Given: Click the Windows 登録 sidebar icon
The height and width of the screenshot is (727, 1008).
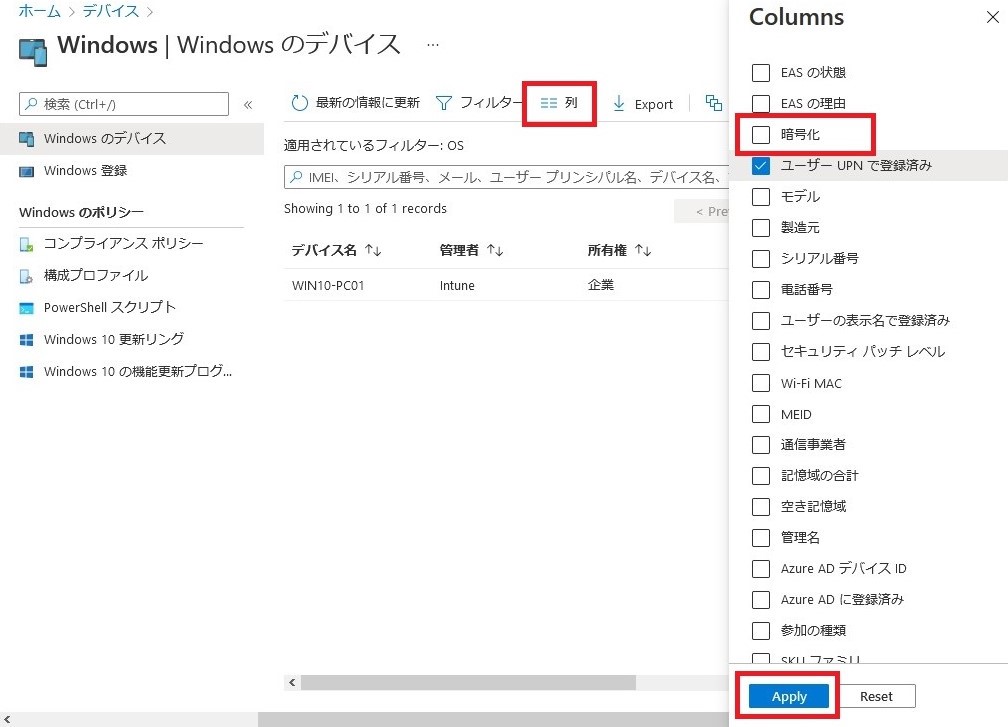Looking at the screenshot, I should click(x=26, y=172).
